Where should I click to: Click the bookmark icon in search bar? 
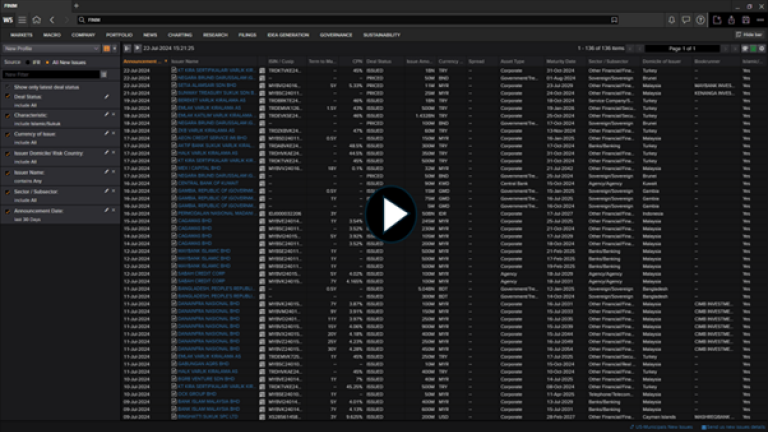[613, 19]
